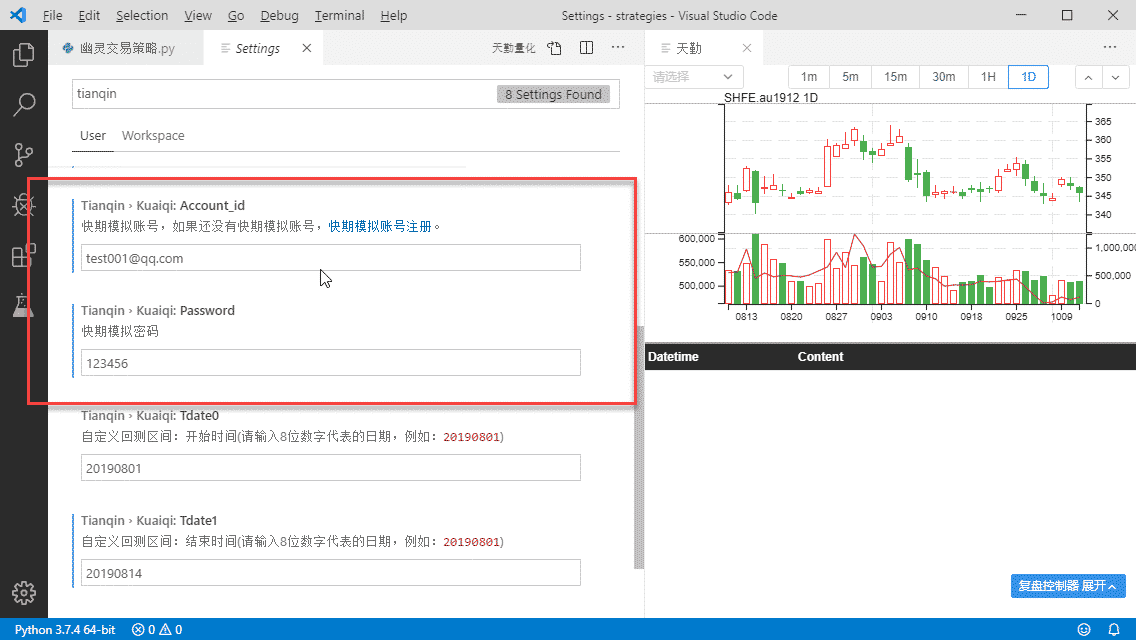Close the 天勤 tab
Screen dimensions: 1136x640
click(x=747, y=48)
